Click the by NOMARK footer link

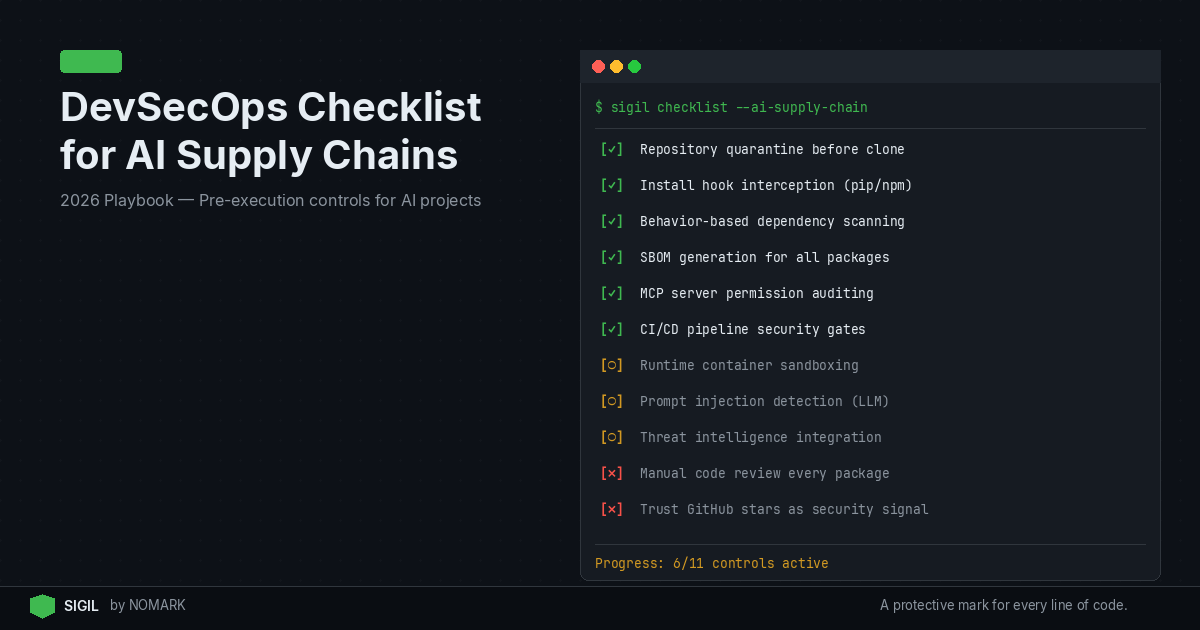coord(148,606)
